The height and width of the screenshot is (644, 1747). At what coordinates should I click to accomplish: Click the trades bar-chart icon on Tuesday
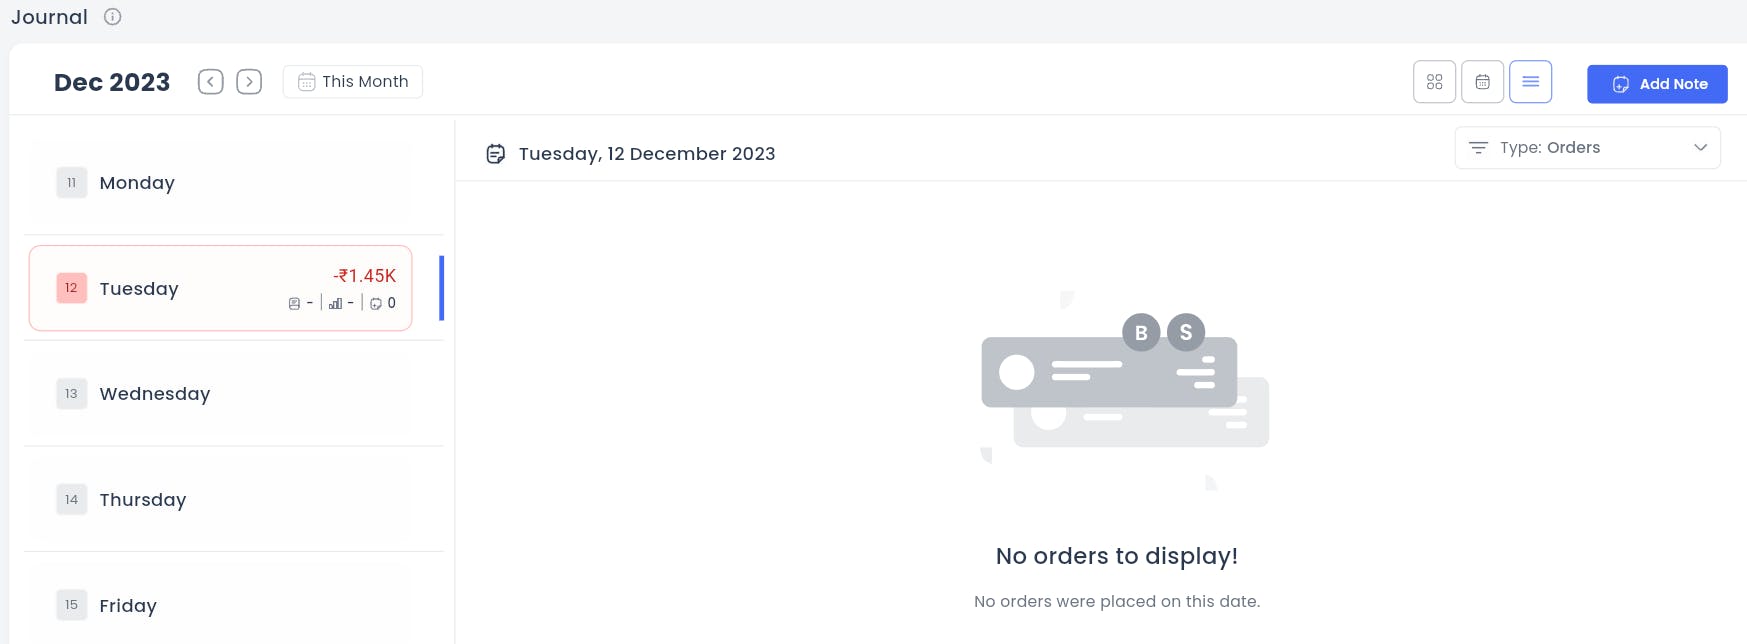point(335,304)
